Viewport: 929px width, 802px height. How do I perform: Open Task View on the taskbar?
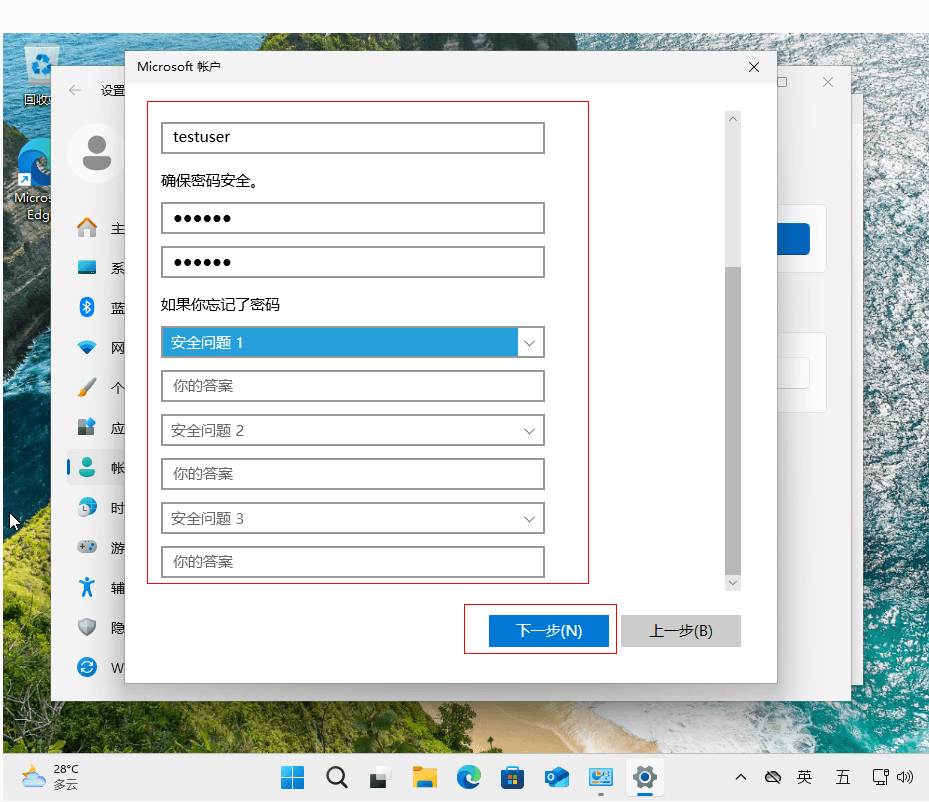click(x=380, y=778)
